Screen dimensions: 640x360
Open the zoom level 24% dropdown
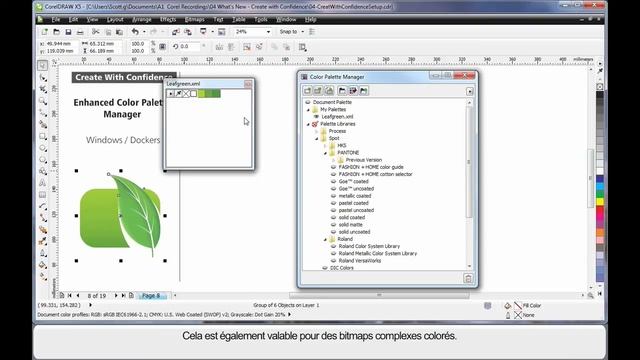coord(268,32)
